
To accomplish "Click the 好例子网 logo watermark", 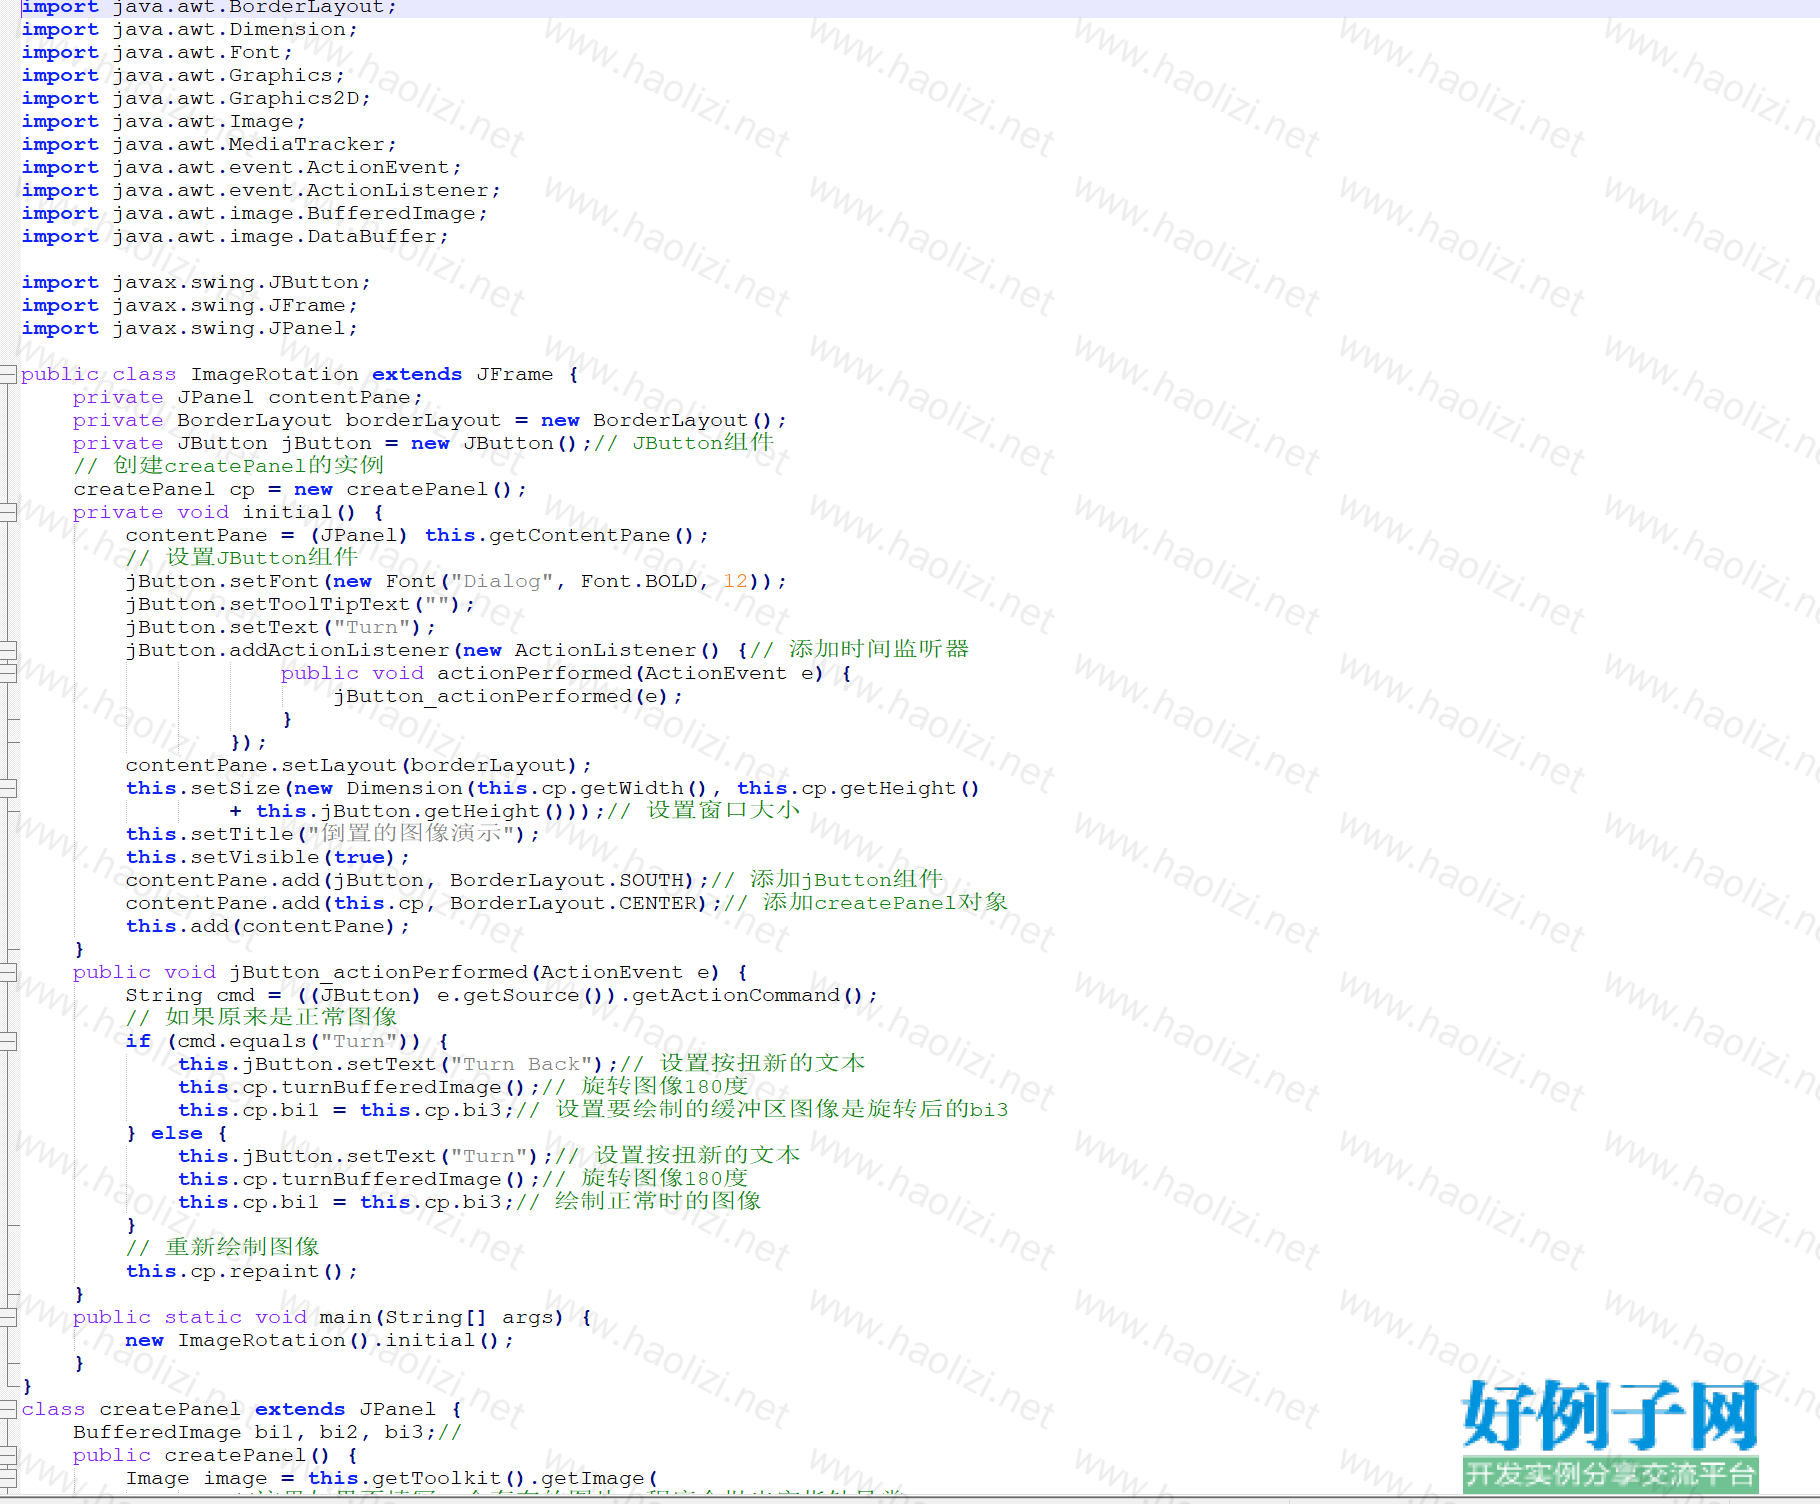I will [1609, 1415].
